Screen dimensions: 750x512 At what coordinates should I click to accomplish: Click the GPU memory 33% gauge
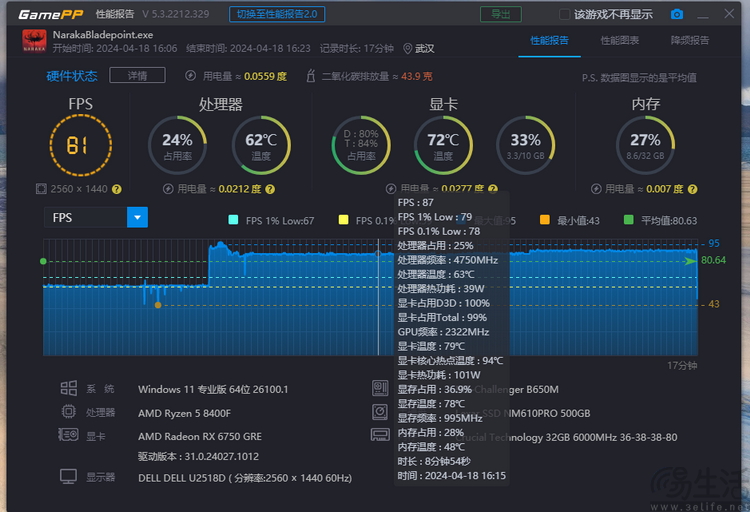tap(526, 145)
